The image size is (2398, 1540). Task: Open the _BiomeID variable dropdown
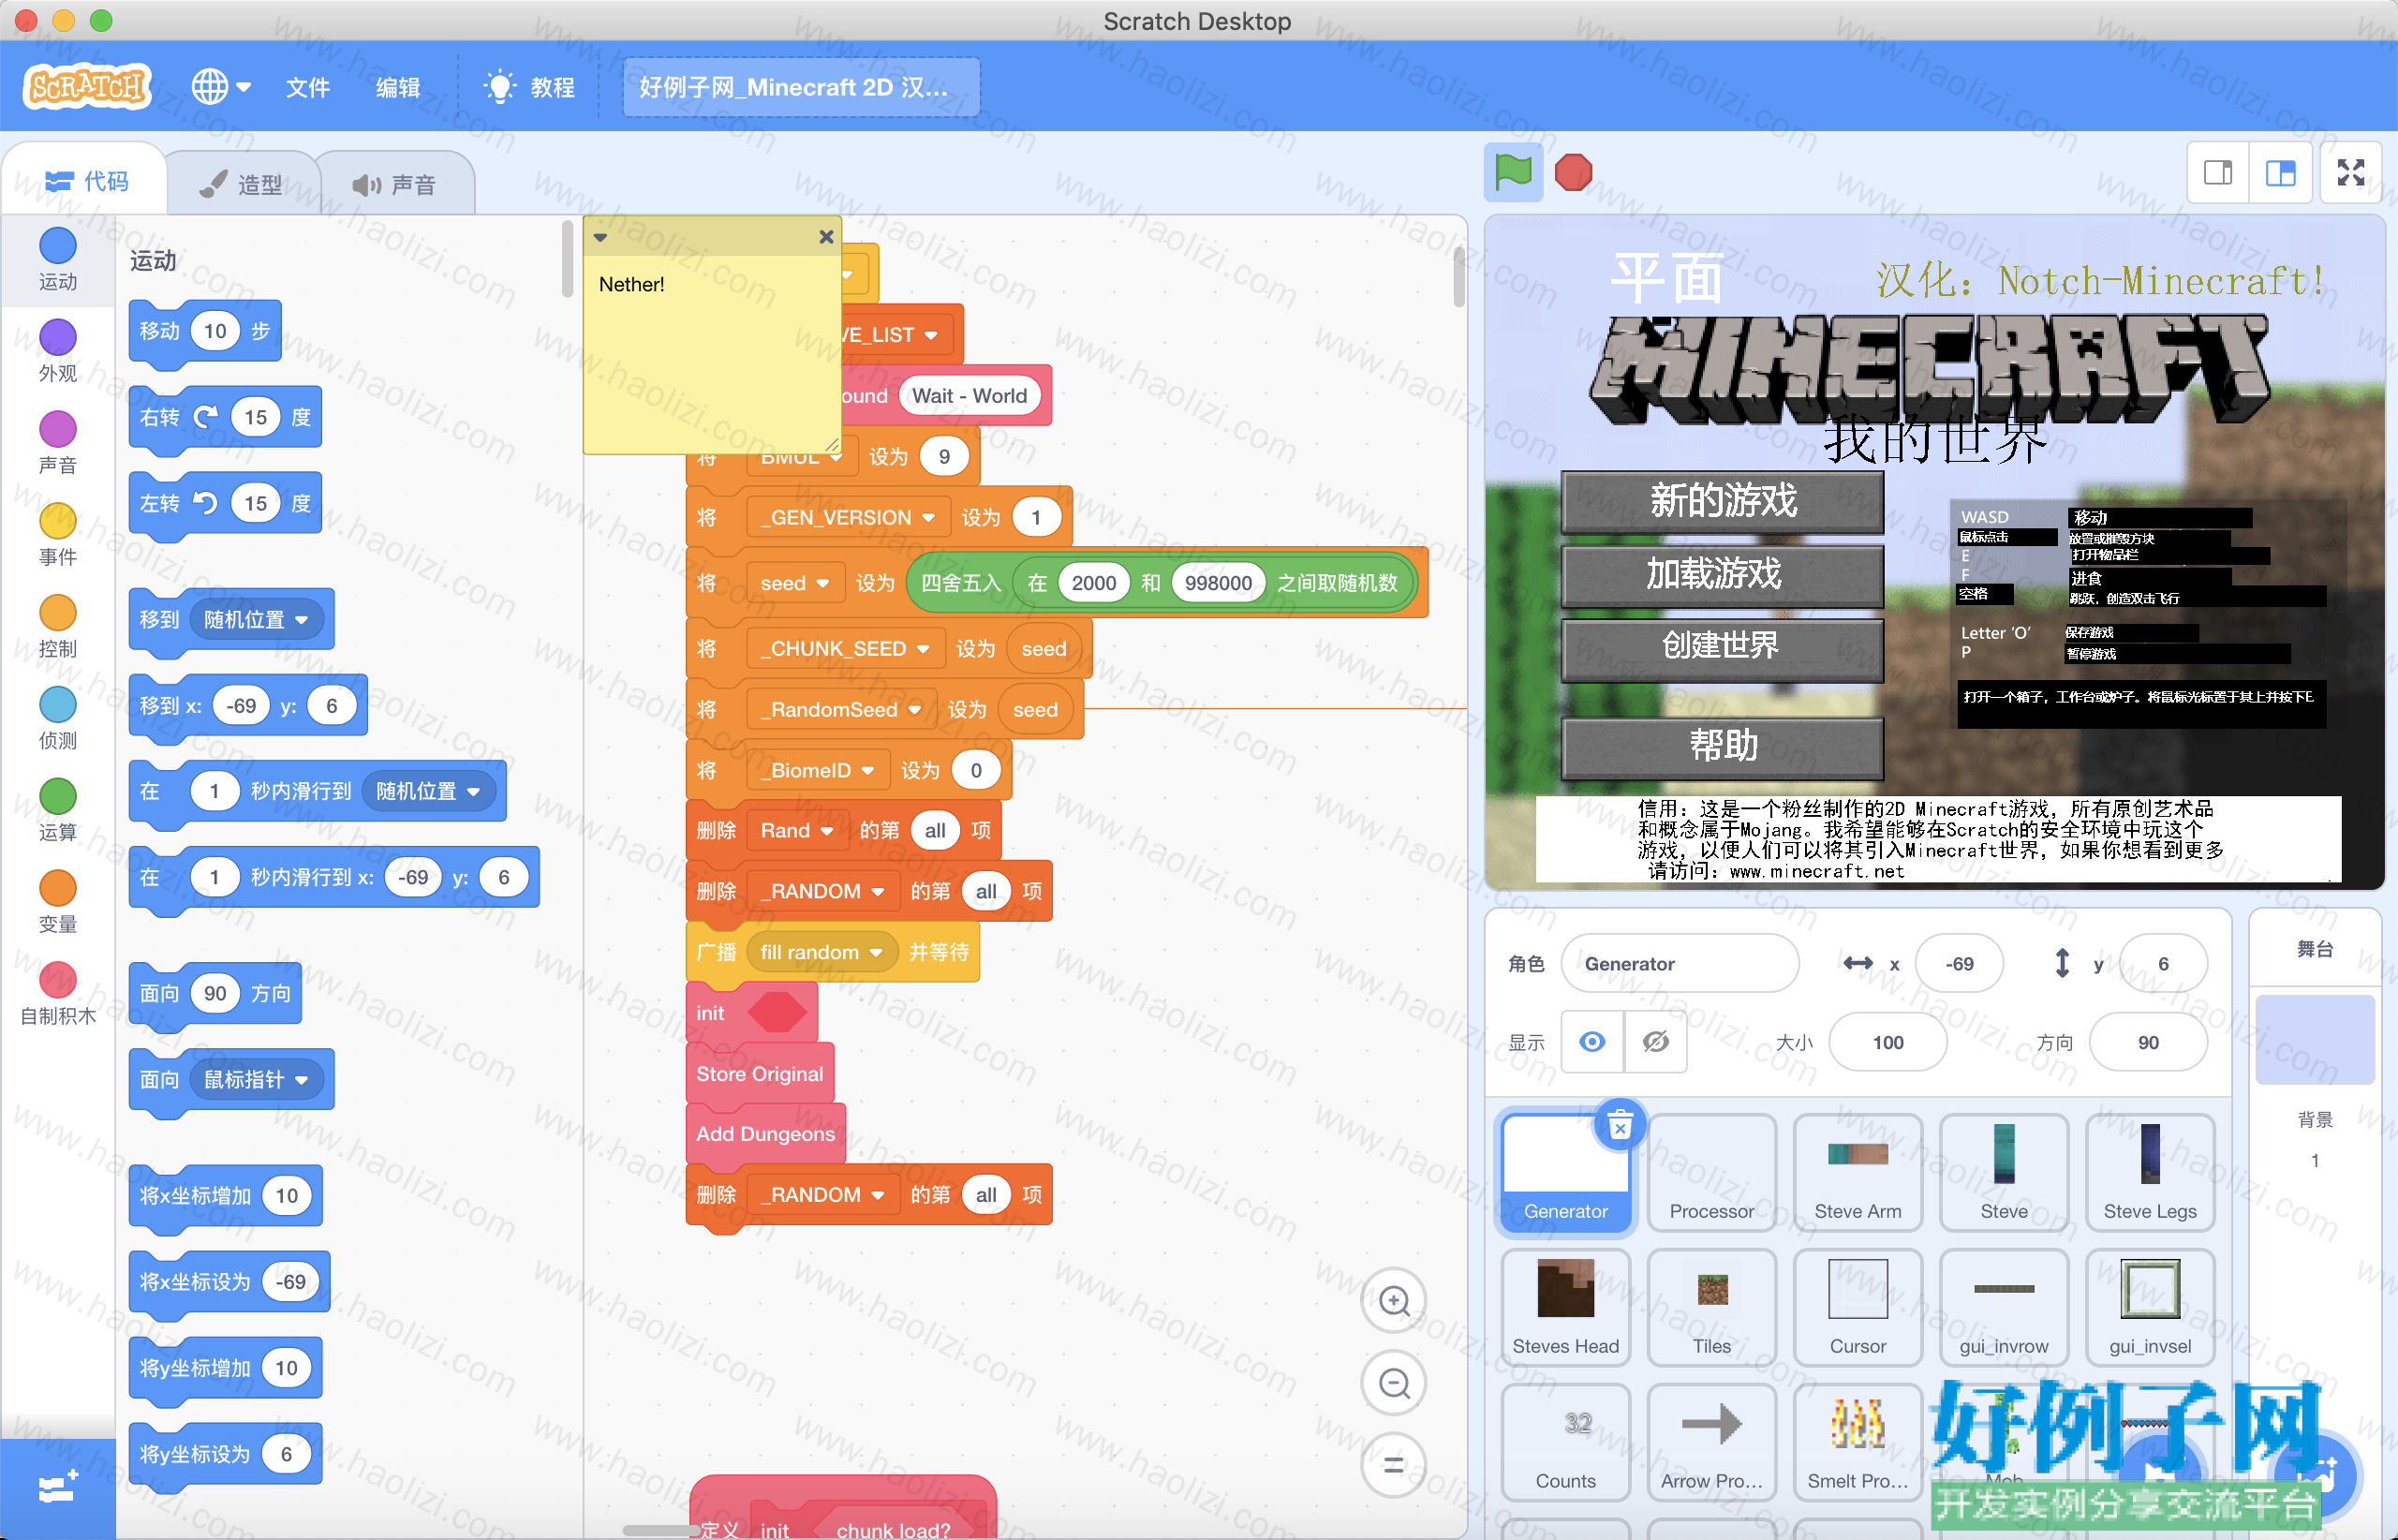click(817, 771)
